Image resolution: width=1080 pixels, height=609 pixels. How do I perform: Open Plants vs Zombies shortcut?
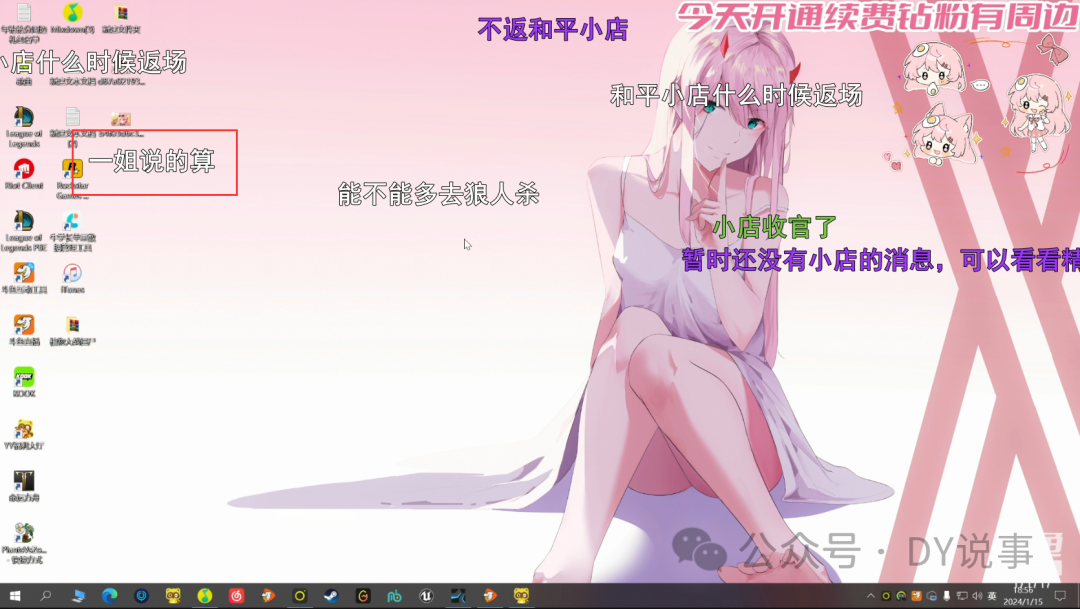pyautogui.click(x=24, y=543)
